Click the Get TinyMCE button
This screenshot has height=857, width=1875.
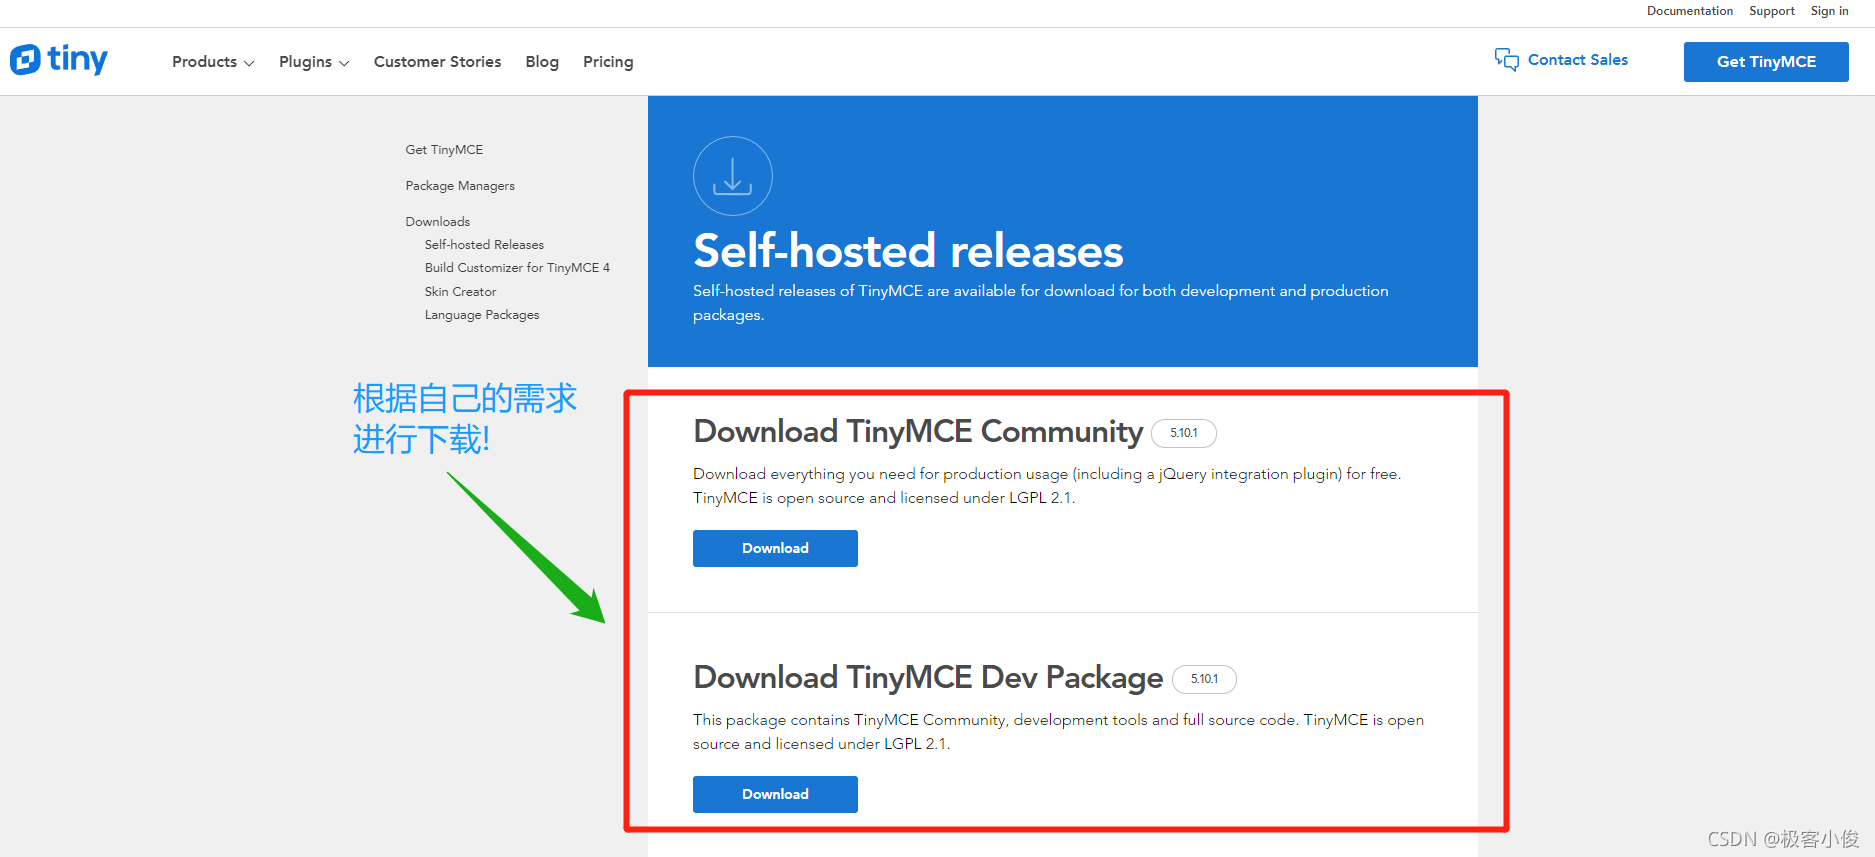click(x=1766, y=62)
